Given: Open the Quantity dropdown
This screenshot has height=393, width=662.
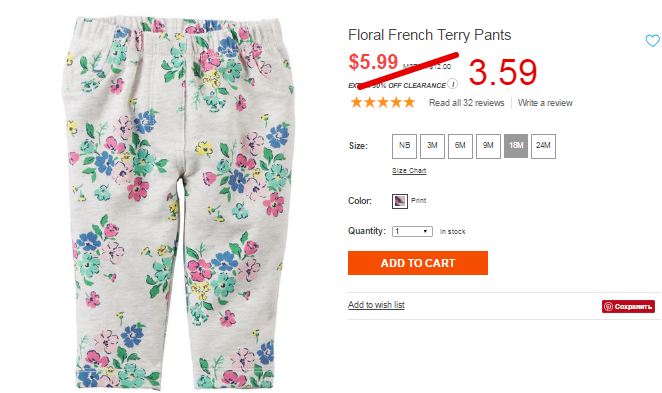Looking at the screenshot, I should (x=412, y=231).
